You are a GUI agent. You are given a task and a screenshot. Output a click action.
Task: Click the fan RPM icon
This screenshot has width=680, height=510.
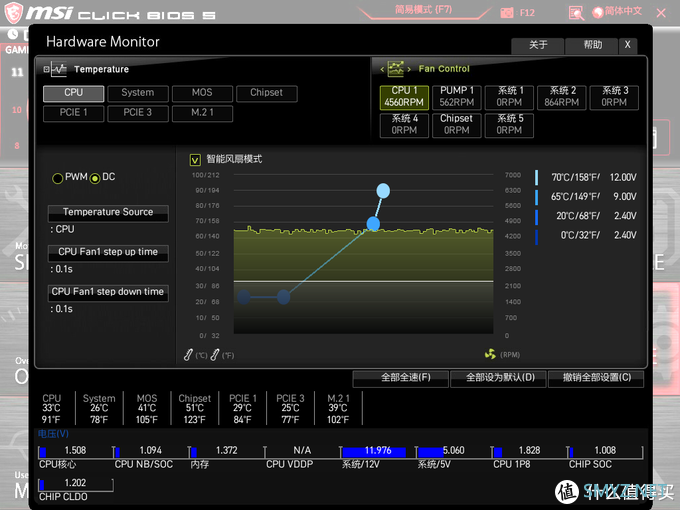pos(490,354)
